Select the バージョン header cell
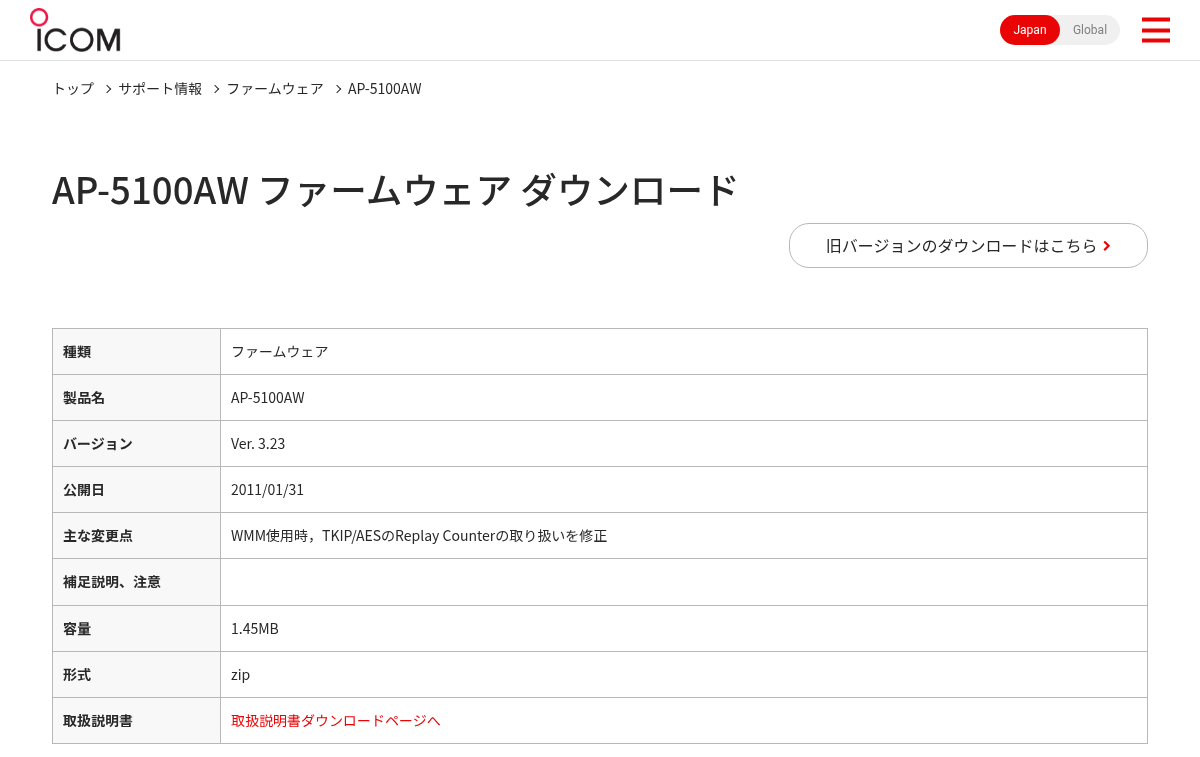 pos(136,443)
